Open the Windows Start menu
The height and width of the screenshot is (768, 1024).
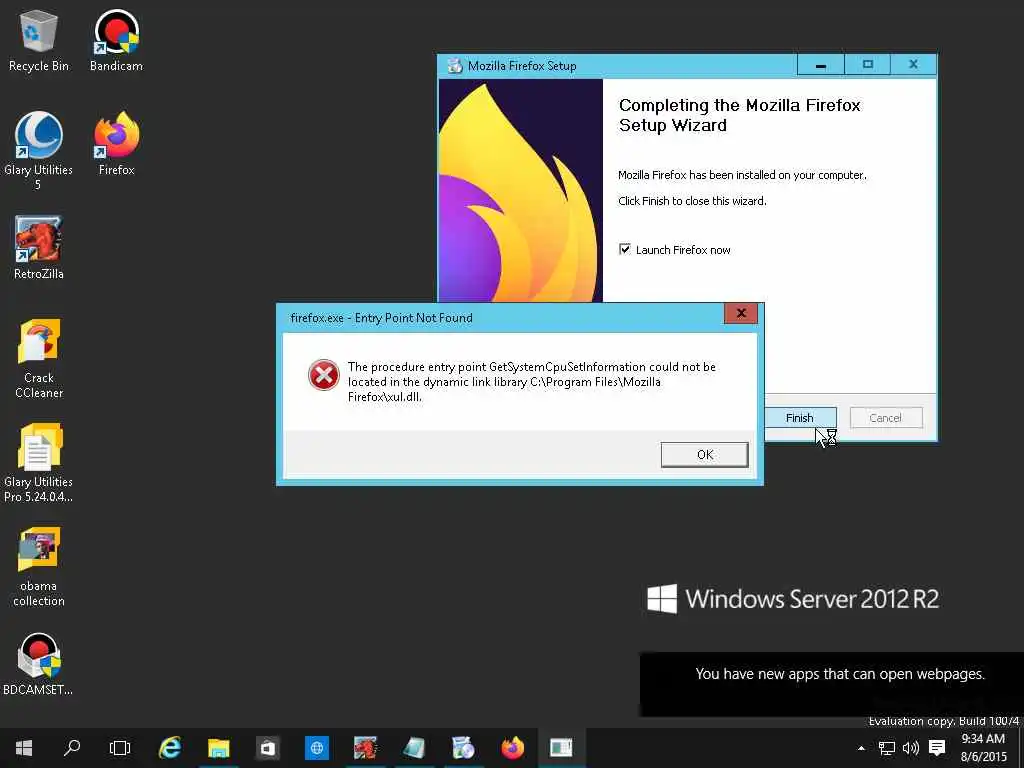point(24,748)
